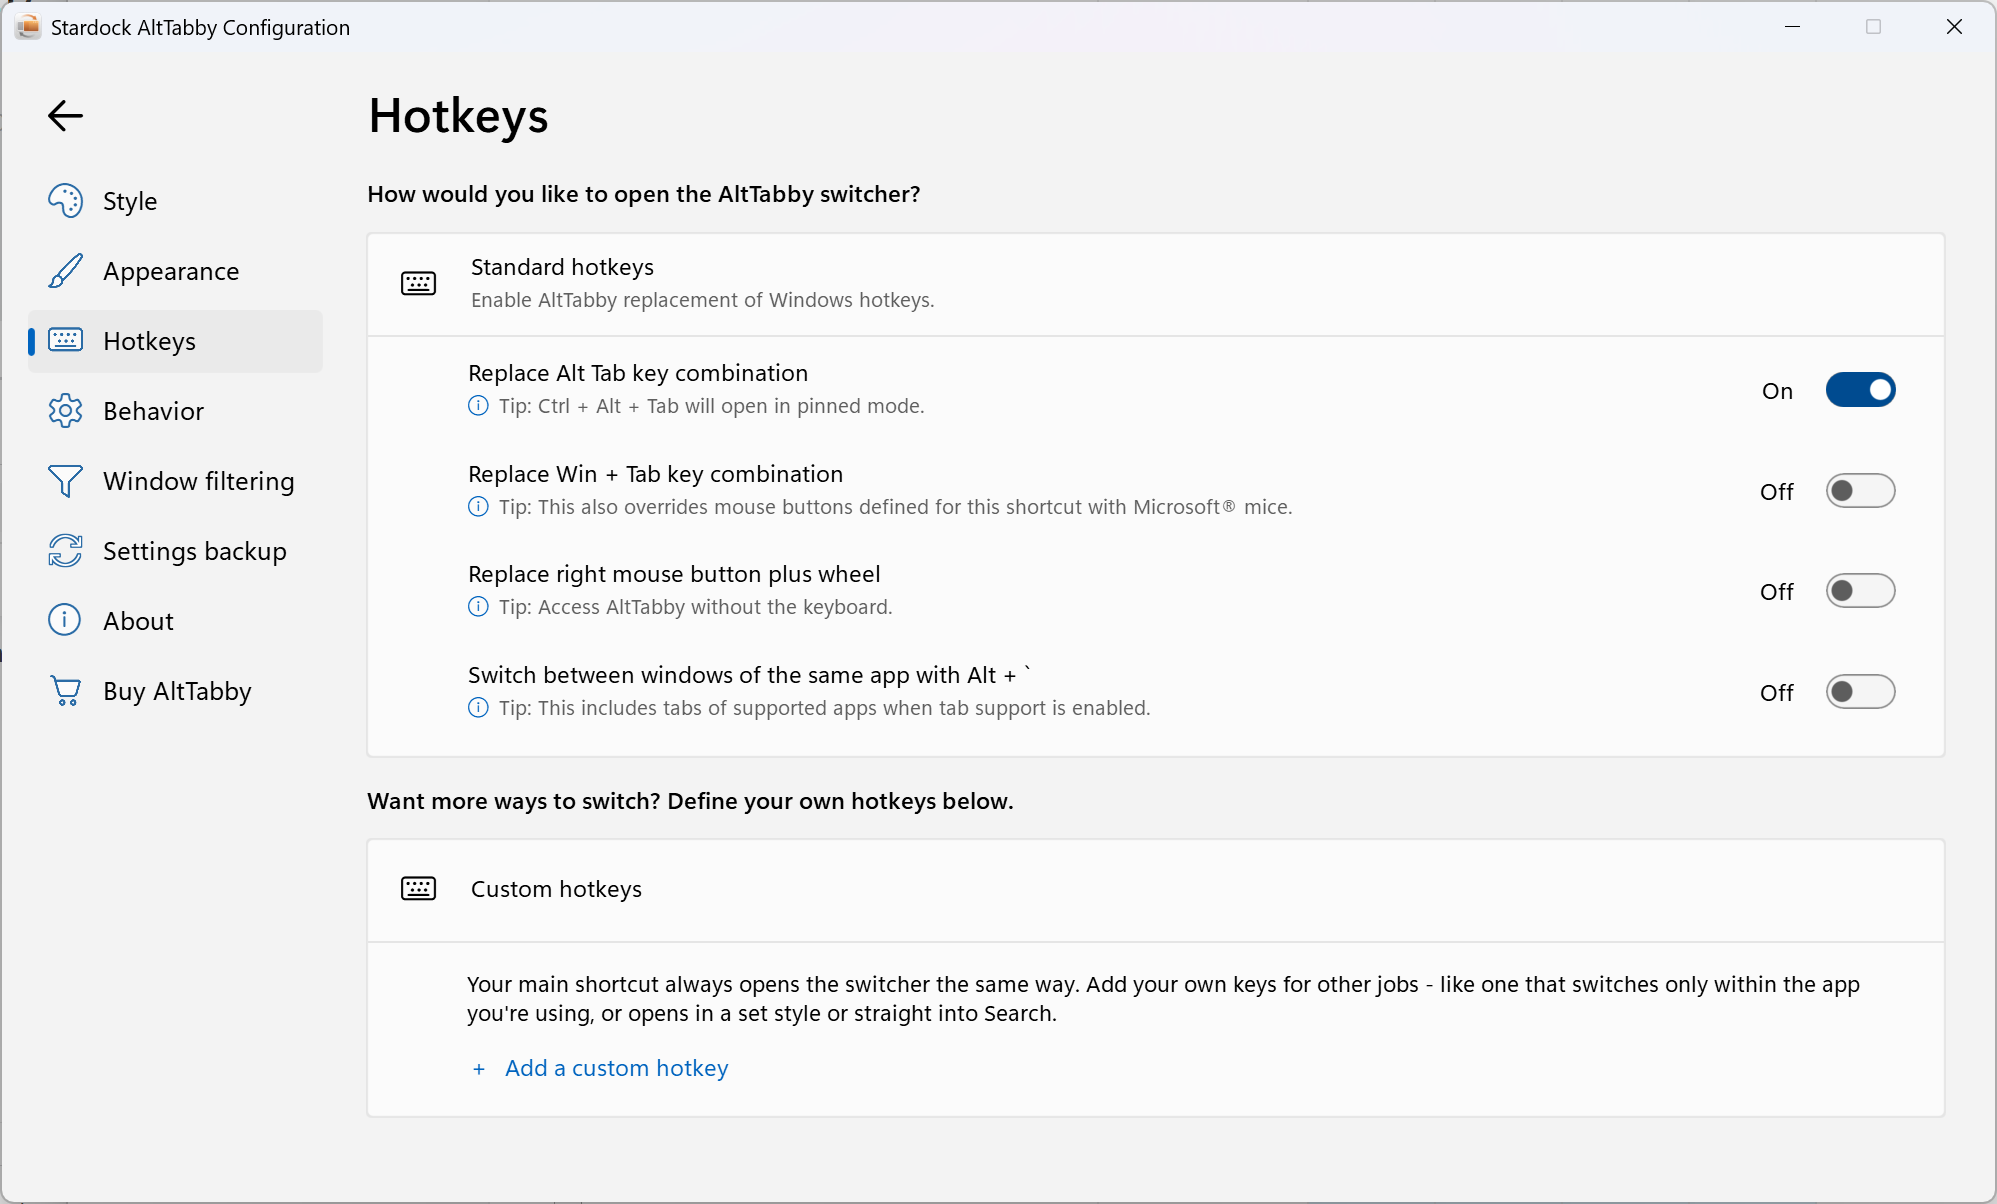Enable Replace Win + Tab key combination
Screen dimensions: 1997x1204
[x=1860, y=491]
